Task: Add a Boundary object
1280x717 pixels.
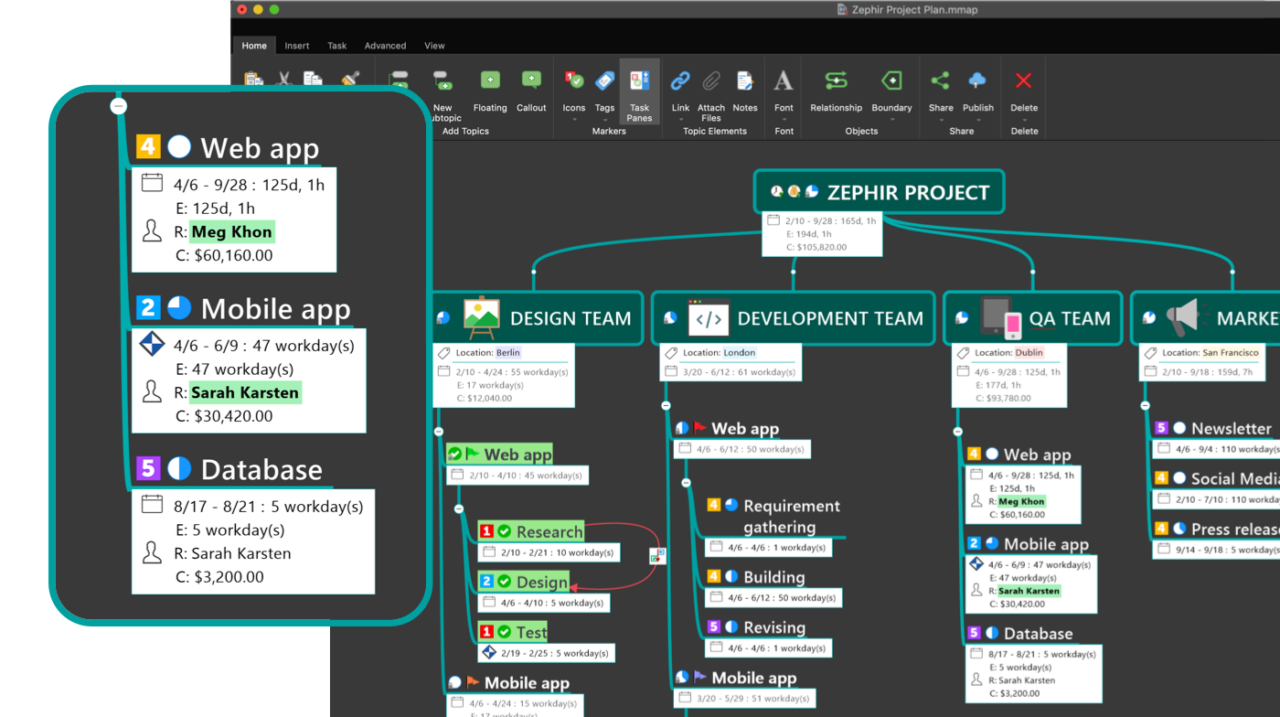Action: click(891, 82)
